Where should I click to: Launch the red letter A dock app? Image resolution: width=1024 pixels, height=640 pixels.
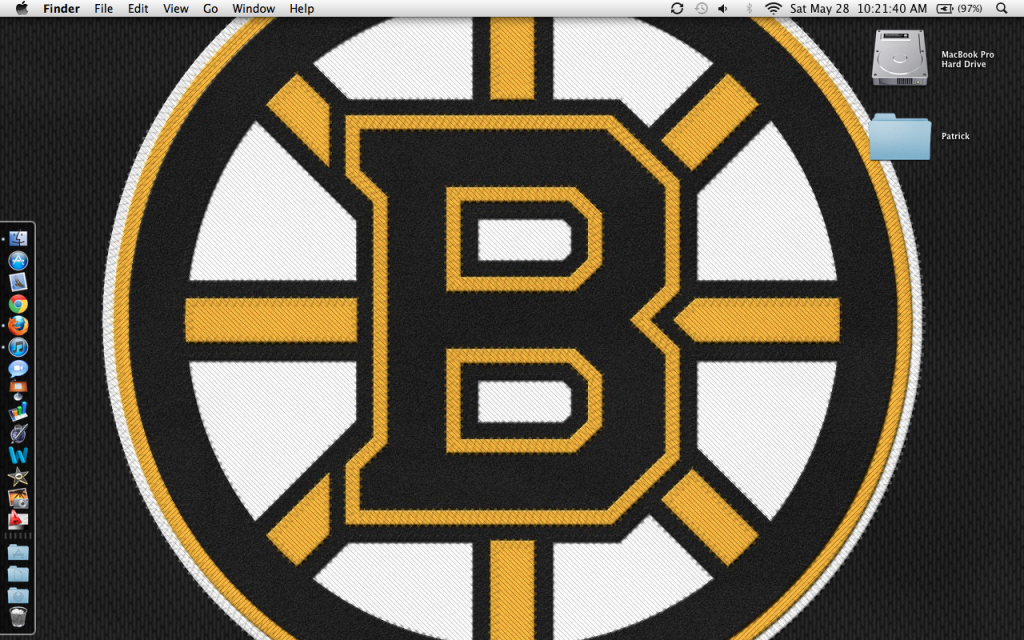[x=18, y=520]
